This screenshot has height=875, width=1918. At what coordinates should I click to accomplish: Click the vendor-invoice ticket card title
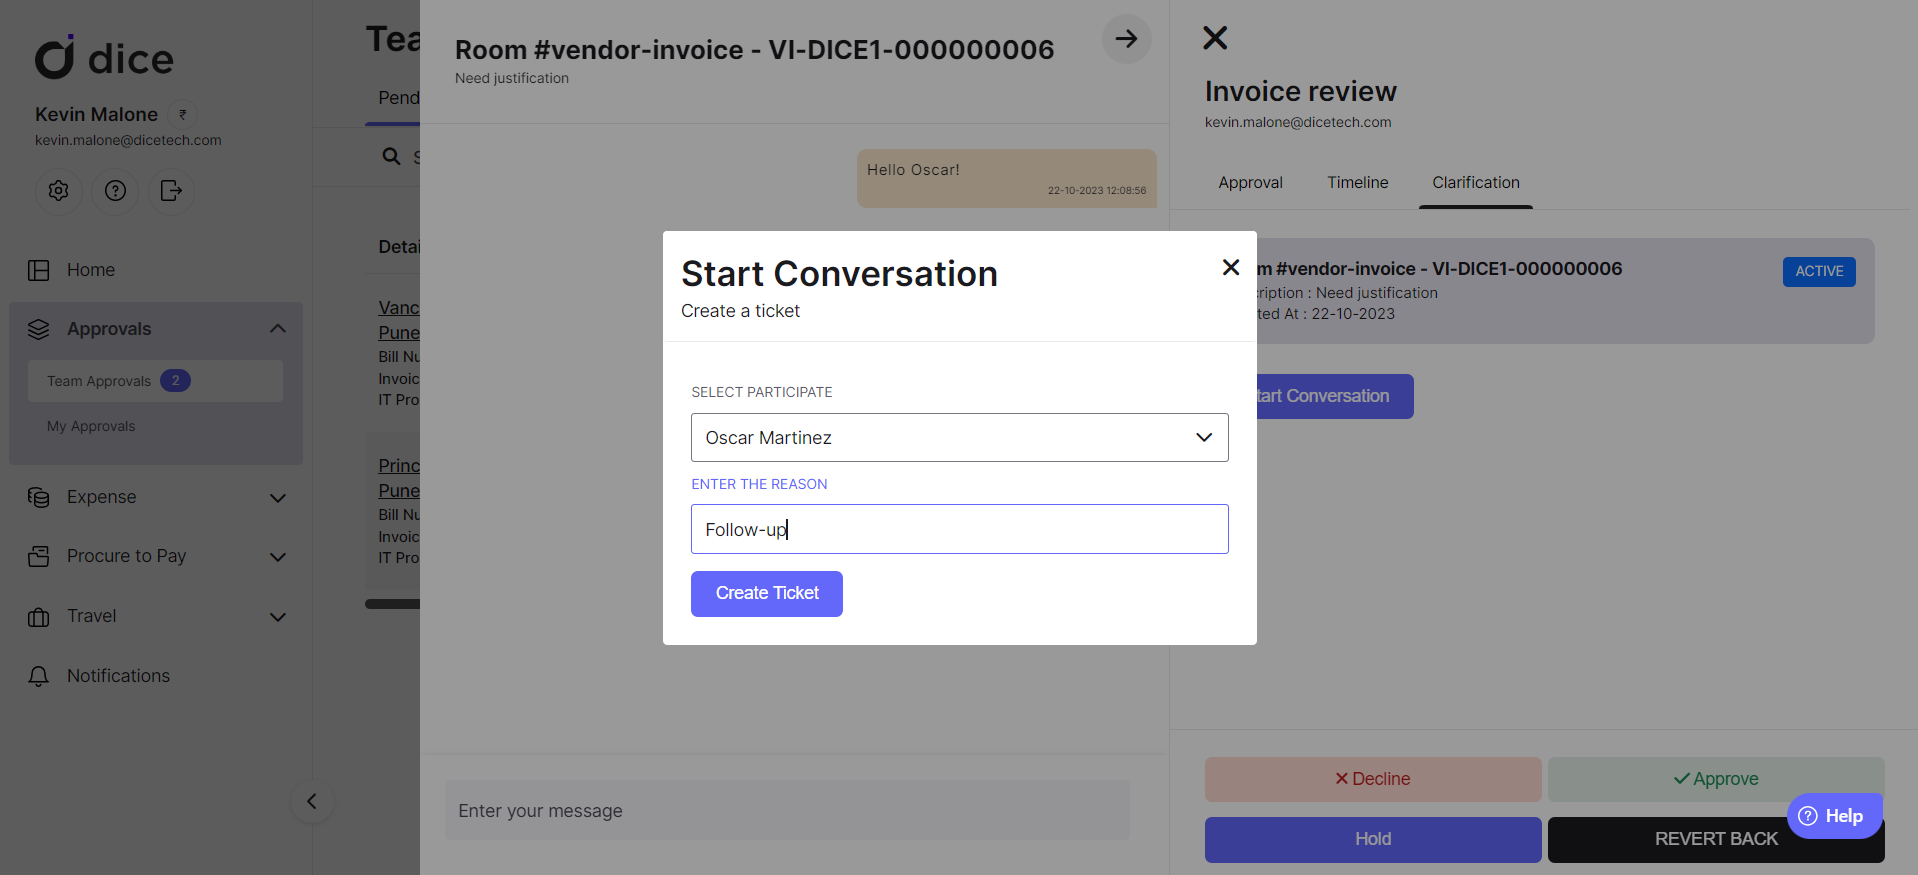1440,269
